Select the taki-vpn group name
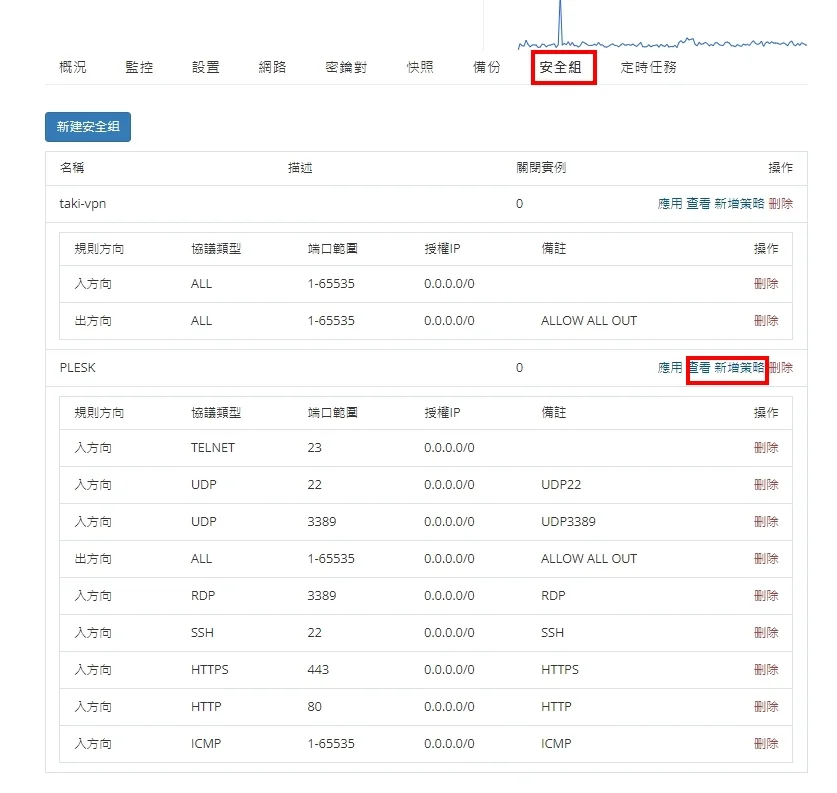The height and width of the screenshot is (793, 837). pyautogui.click(x=83, y=204)
